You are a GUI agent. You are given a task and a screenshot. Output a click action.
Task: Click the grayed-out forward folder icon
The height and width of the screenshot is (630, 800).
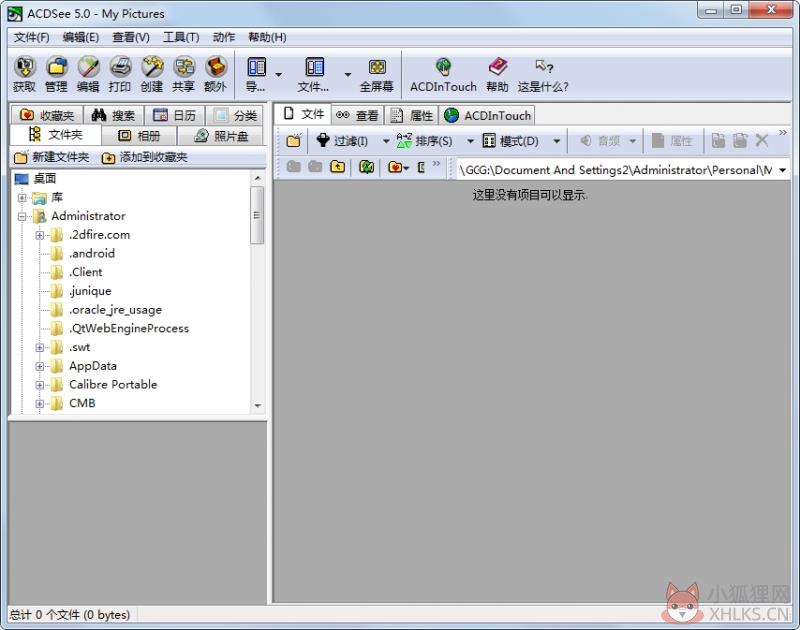315,166
